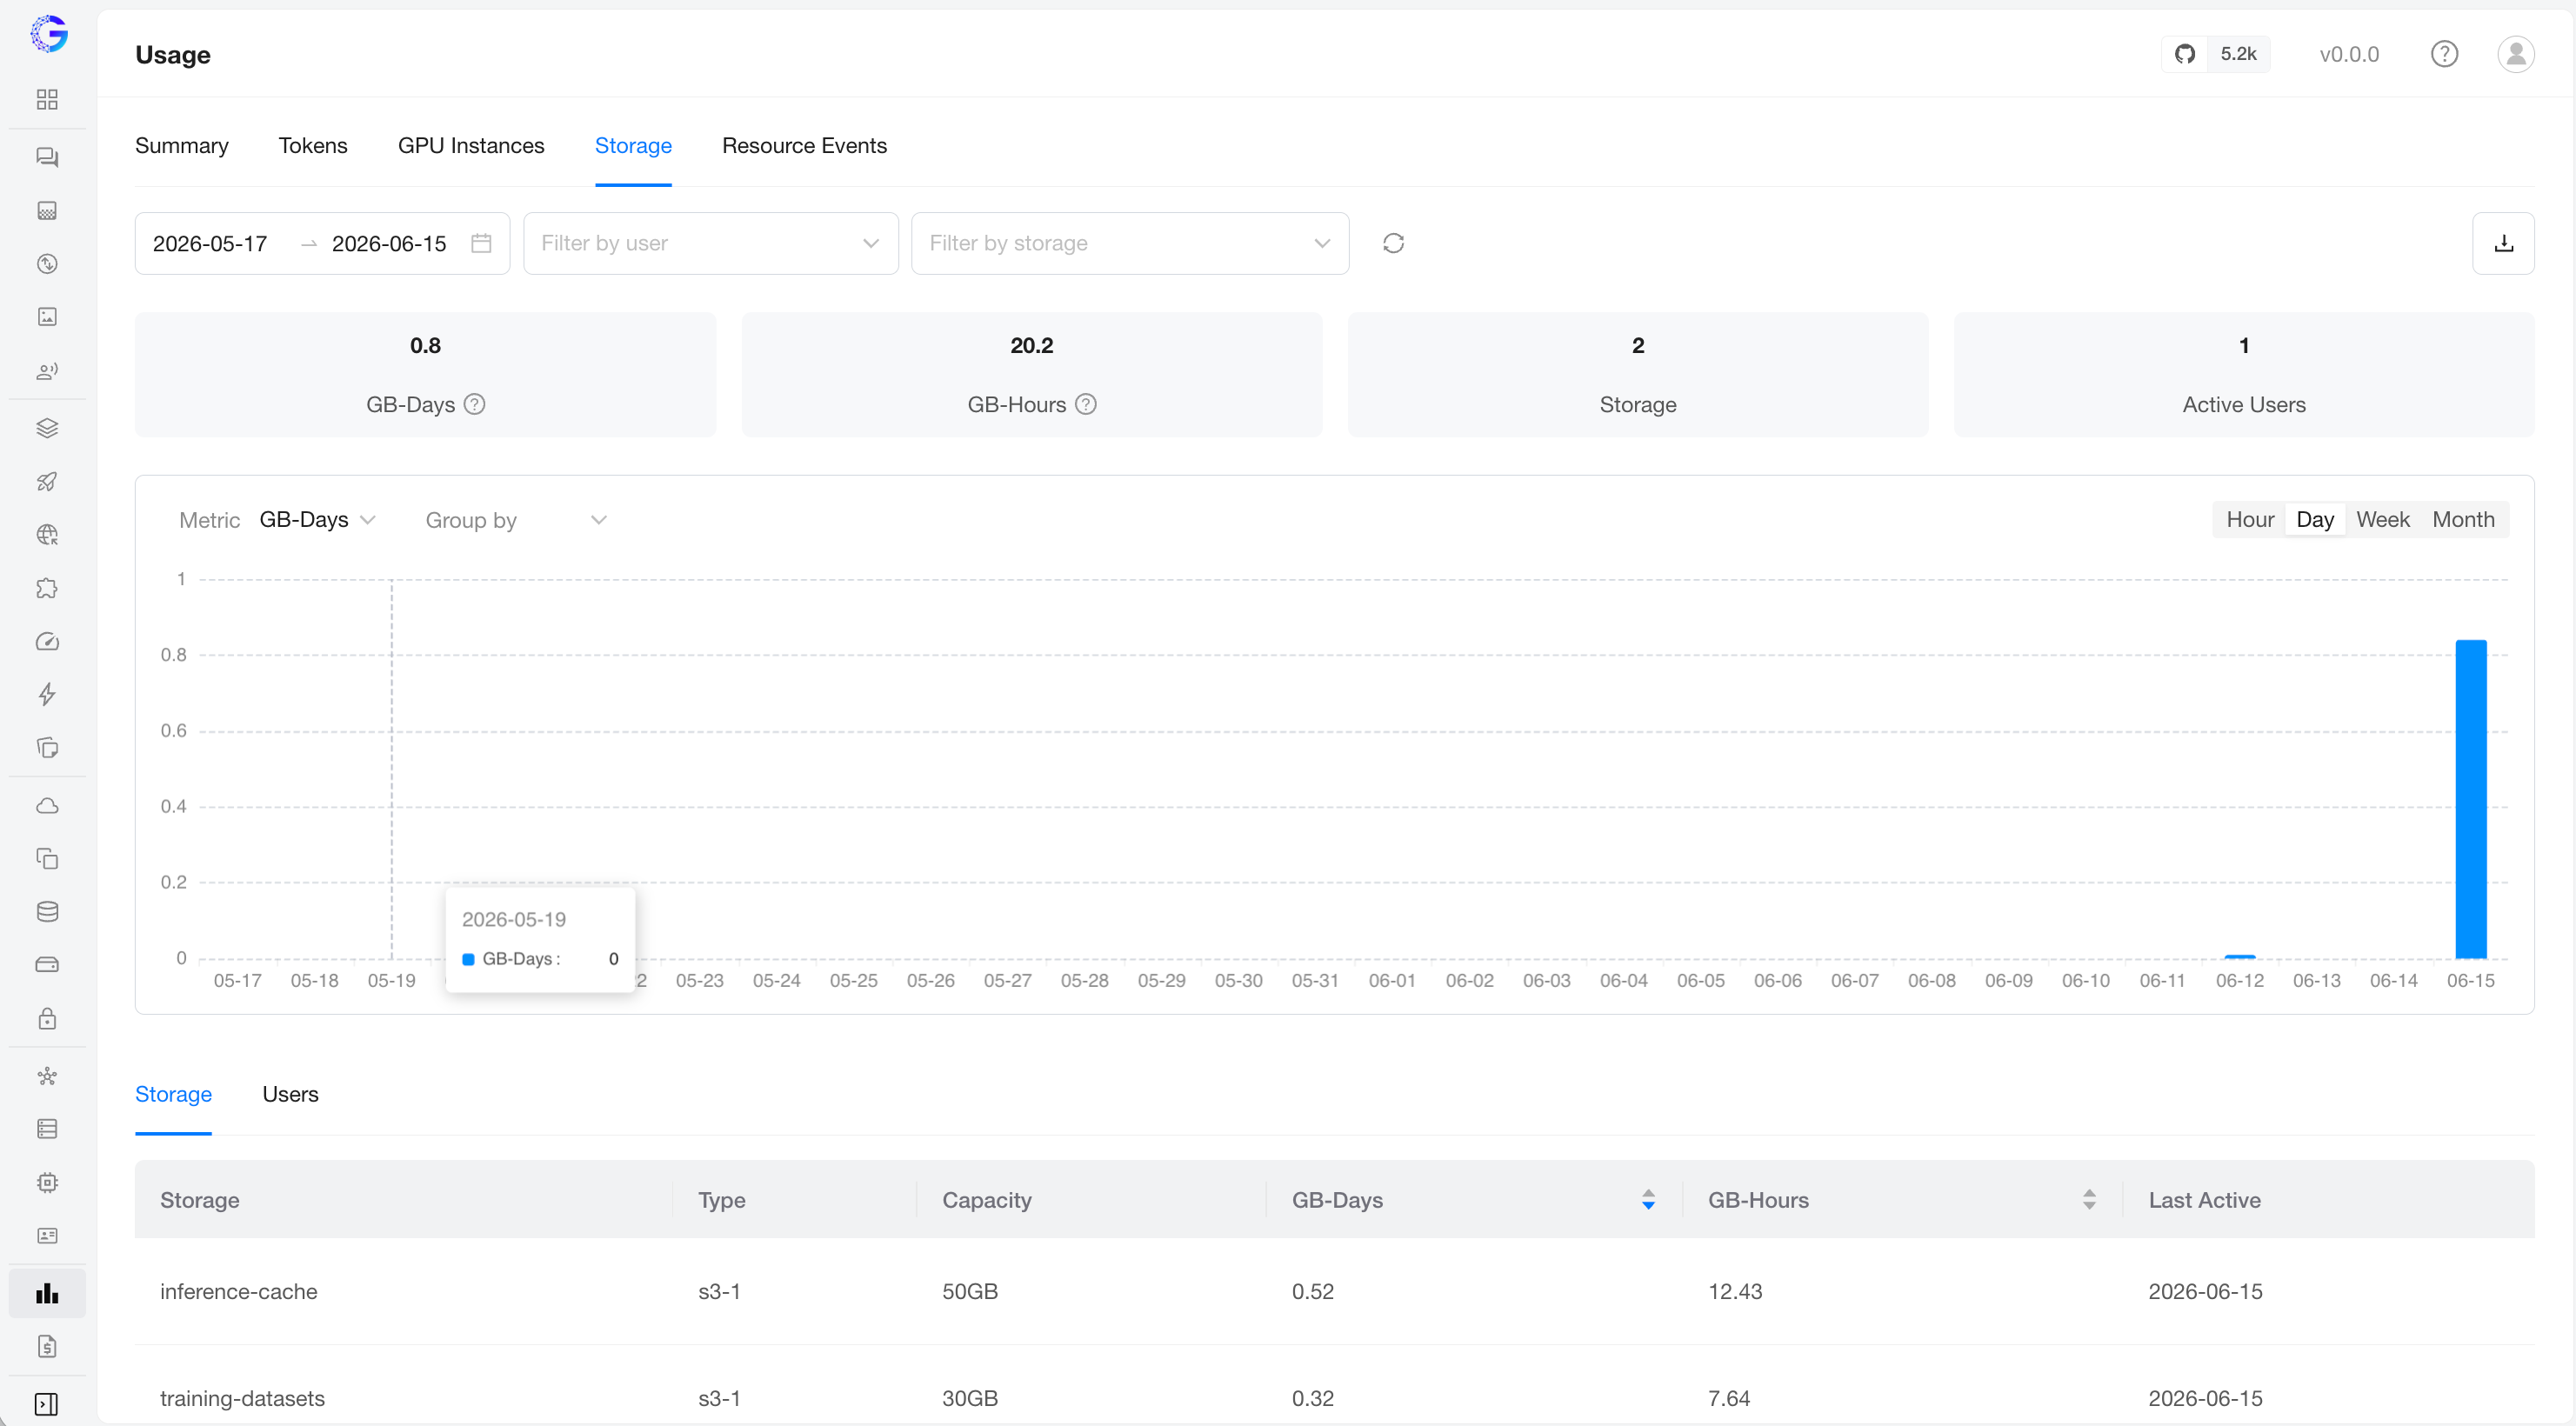Viewport: 2576px width, 1426px height.
Task: Click the refresh icon beside filters
Action: point(1393,243)
